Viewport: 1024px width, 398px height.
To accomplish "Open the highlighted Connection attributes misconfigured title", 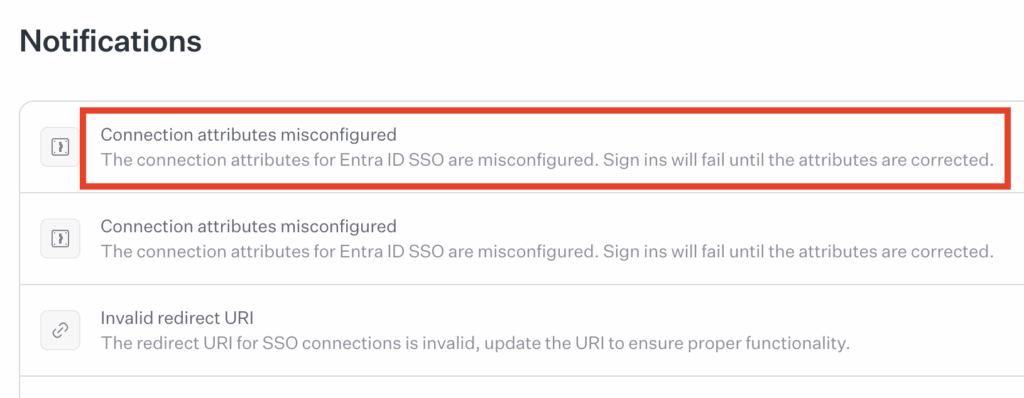I will coord(248,135).
